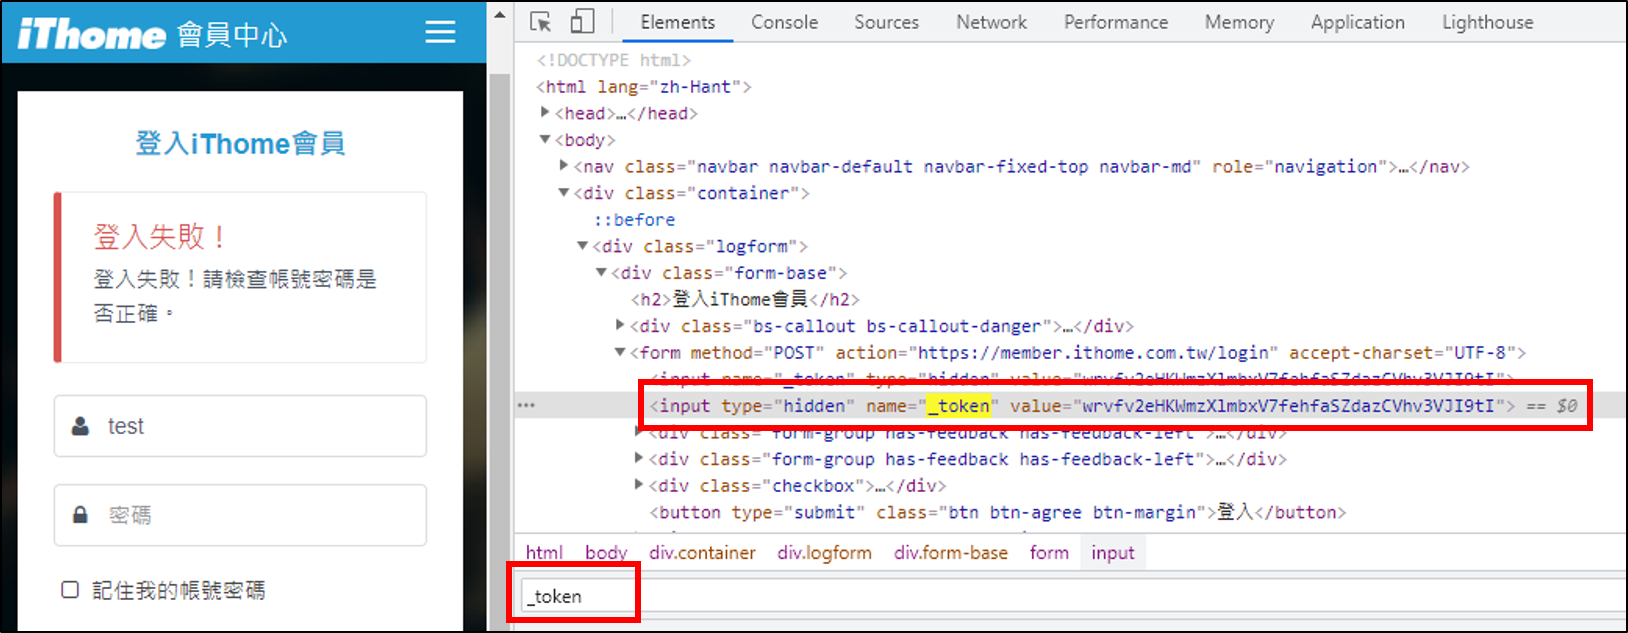1628x633 pixels.
Task: Click the user icon in username field
Action: (81, 426)
